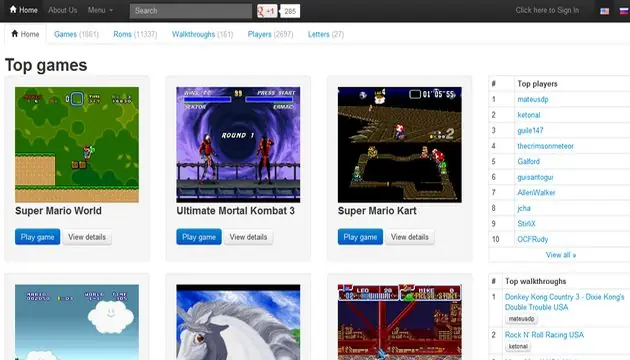Open the Roms (11337) tab
Viewport: 630px width, 360px height.
click(135, 34)
